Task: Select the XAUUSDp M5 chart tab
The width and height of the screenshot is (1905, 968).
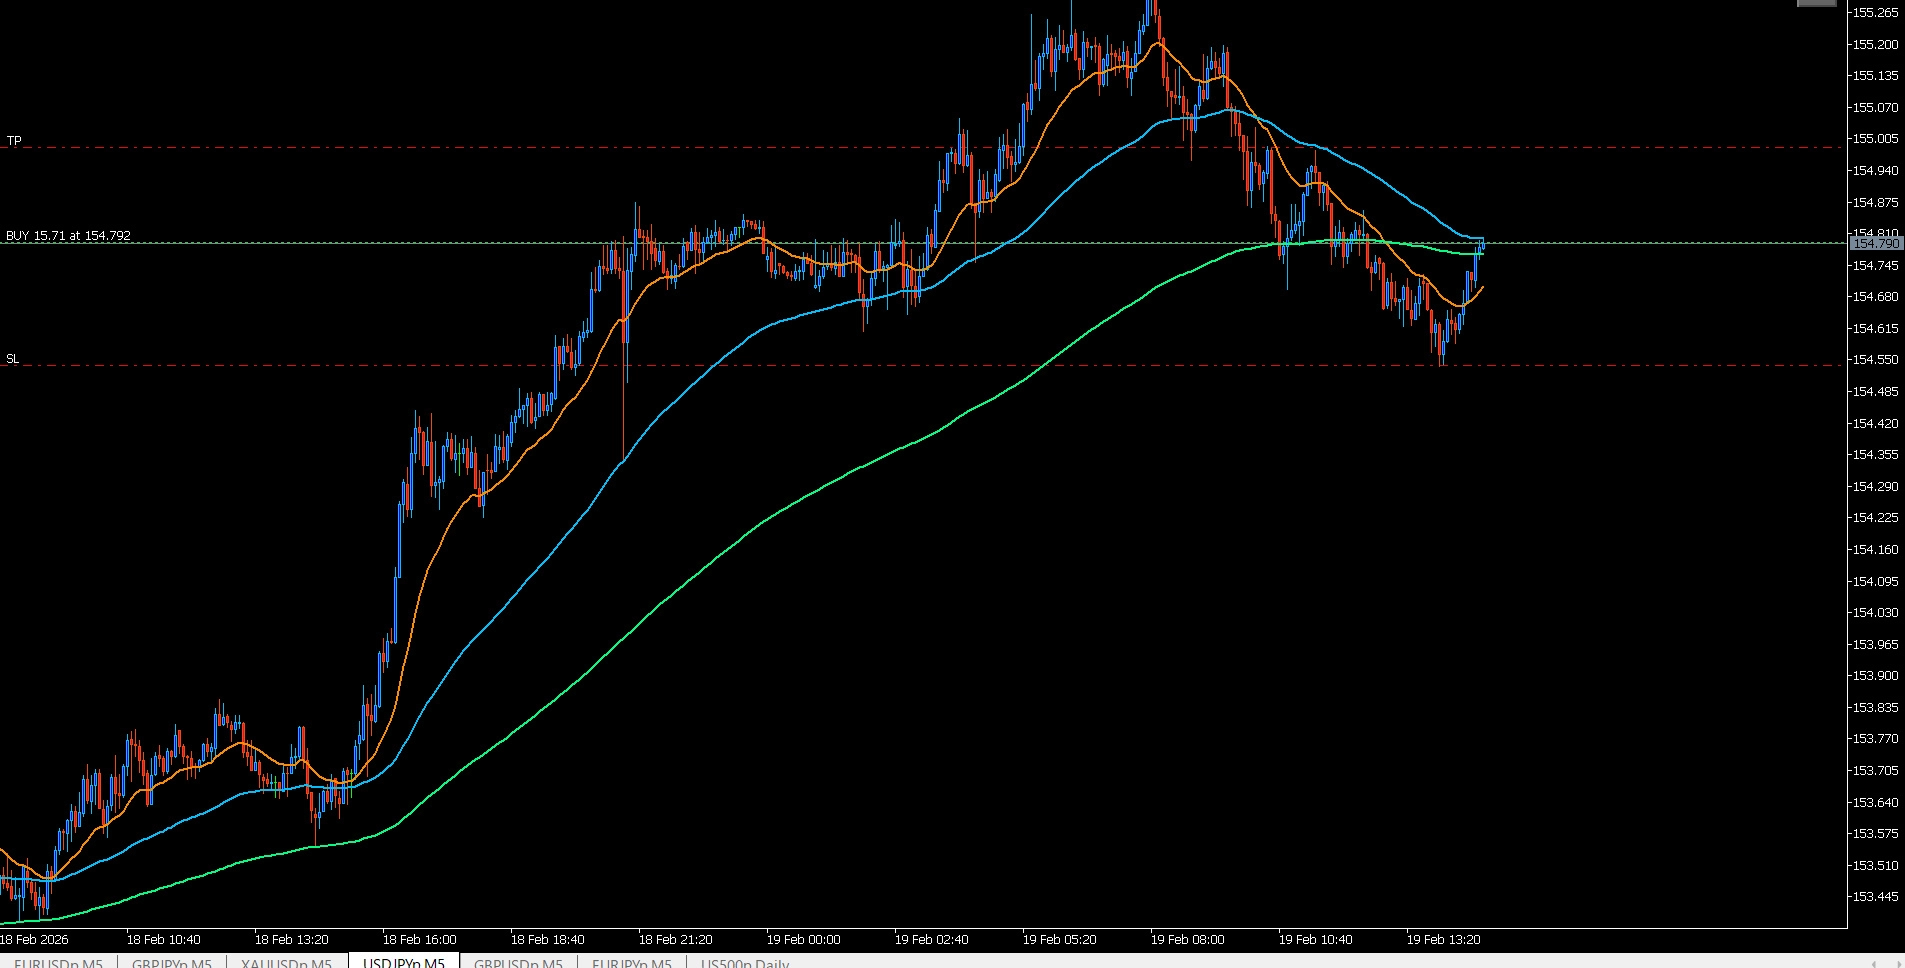Action: [x=287, y=962]
